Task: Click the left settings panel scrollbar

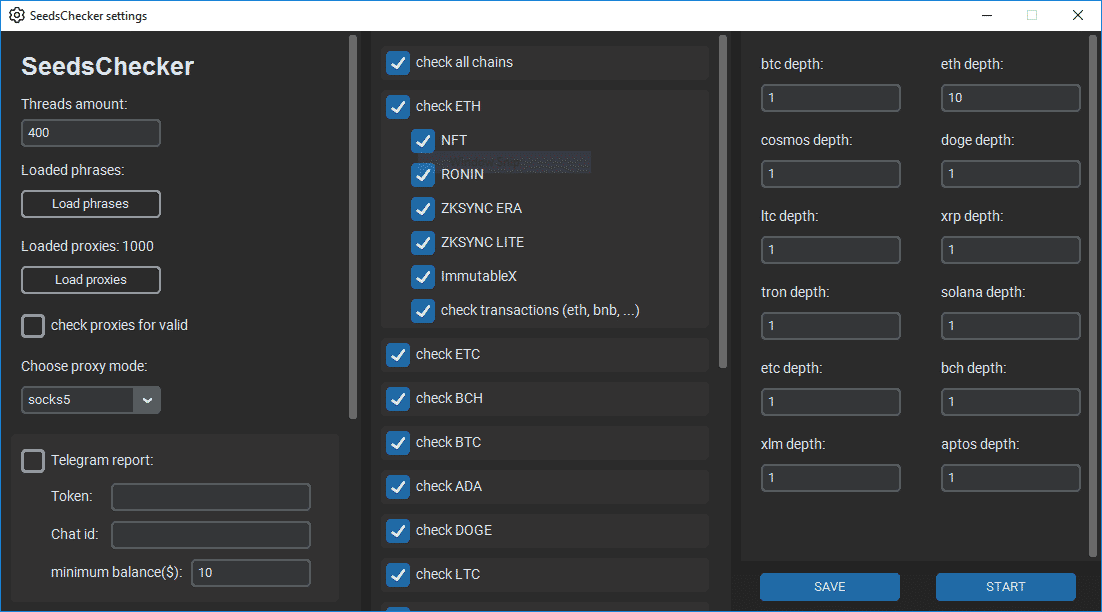Action: 352,226
